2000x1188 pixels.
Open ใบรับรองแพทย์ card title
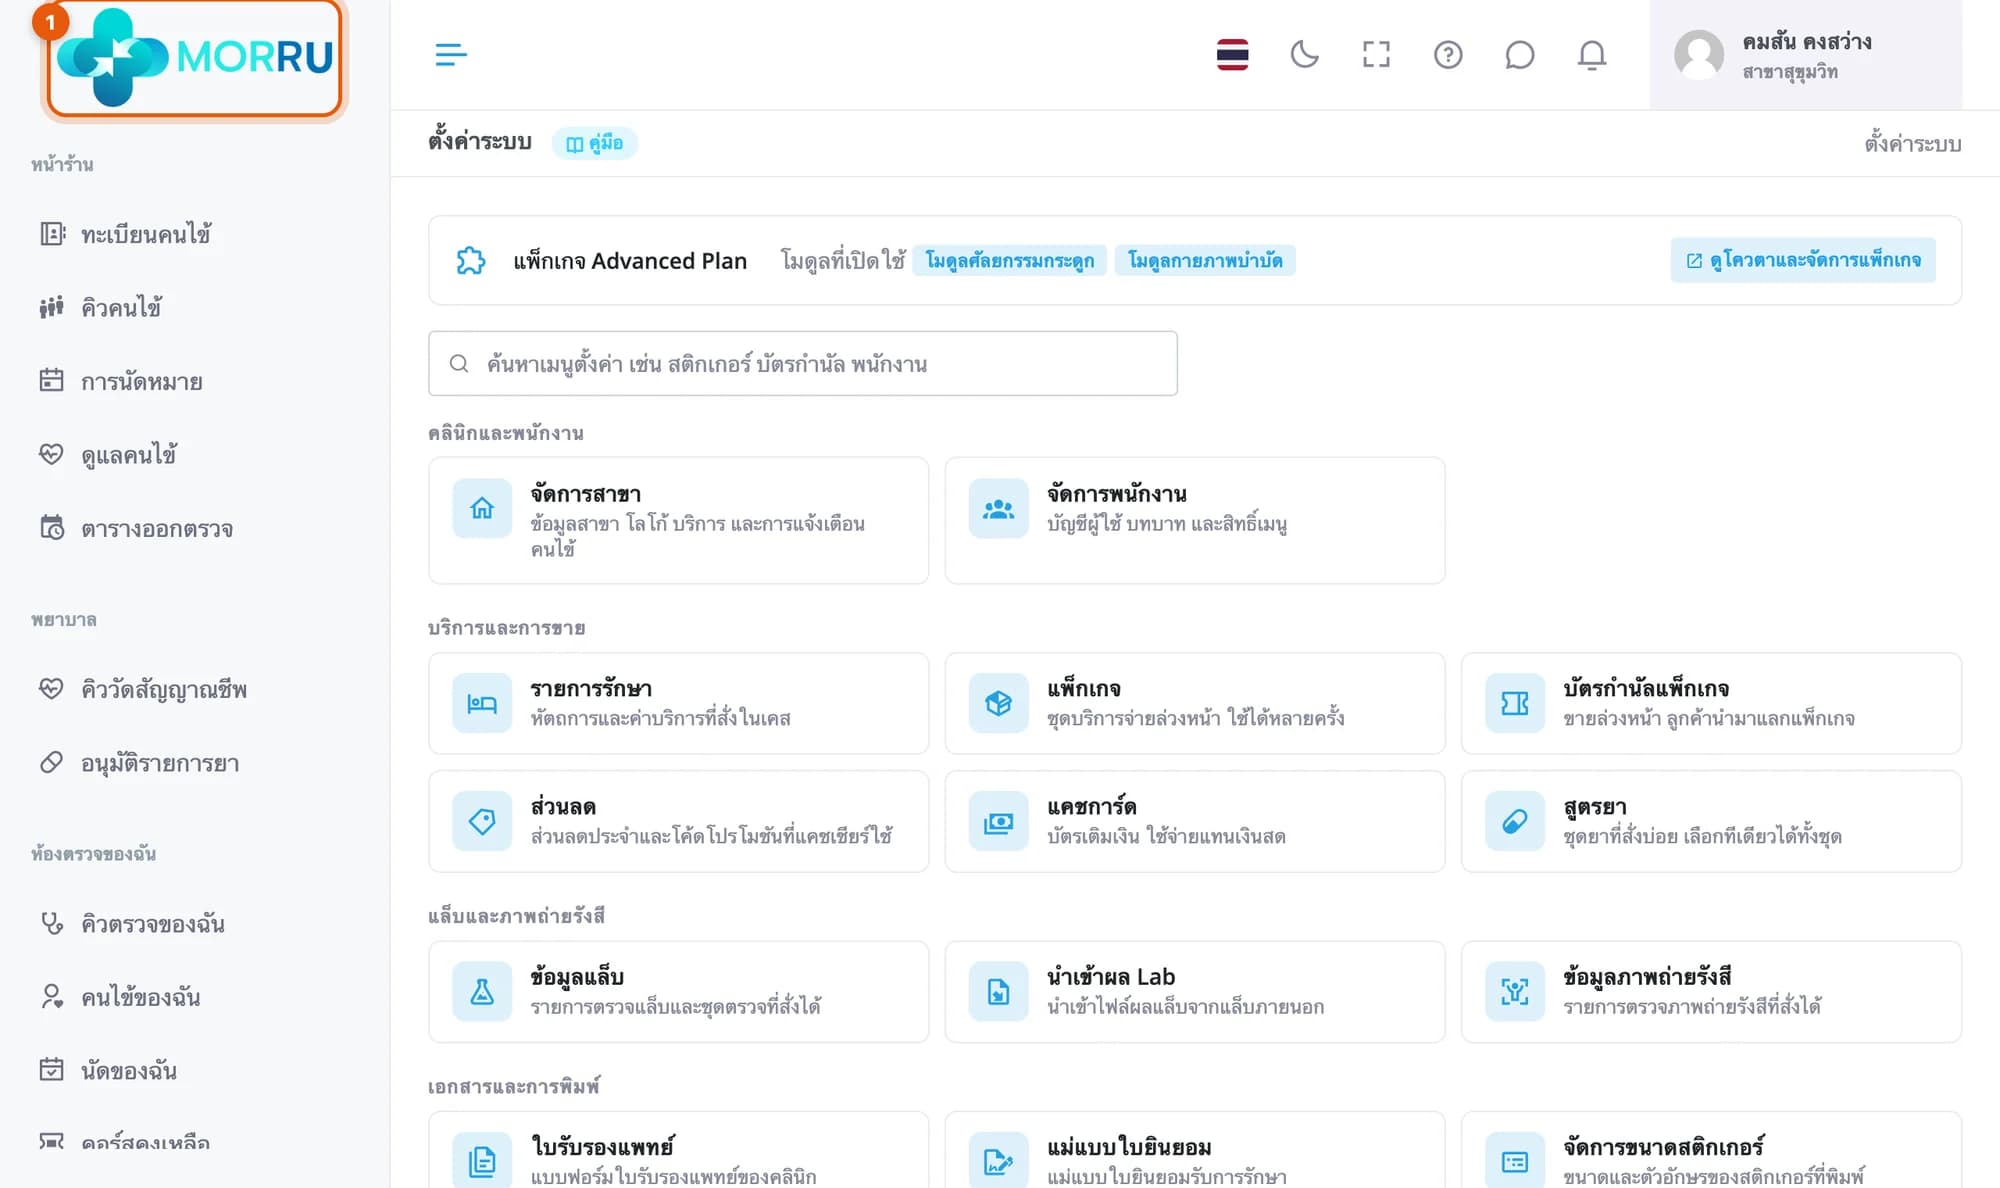602,1146
